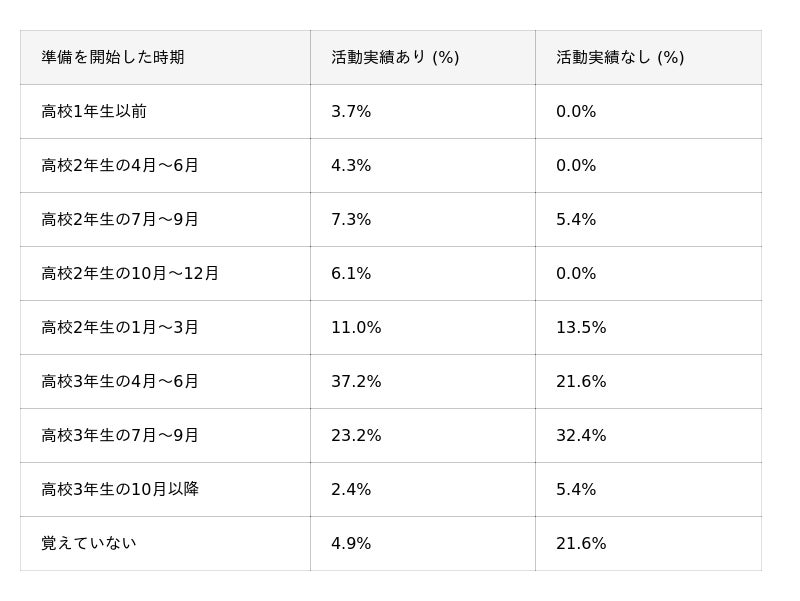Select the 高校2年生の10月〜12月 row label
Viewport: 800px width, 601px height.
[130, 273]
